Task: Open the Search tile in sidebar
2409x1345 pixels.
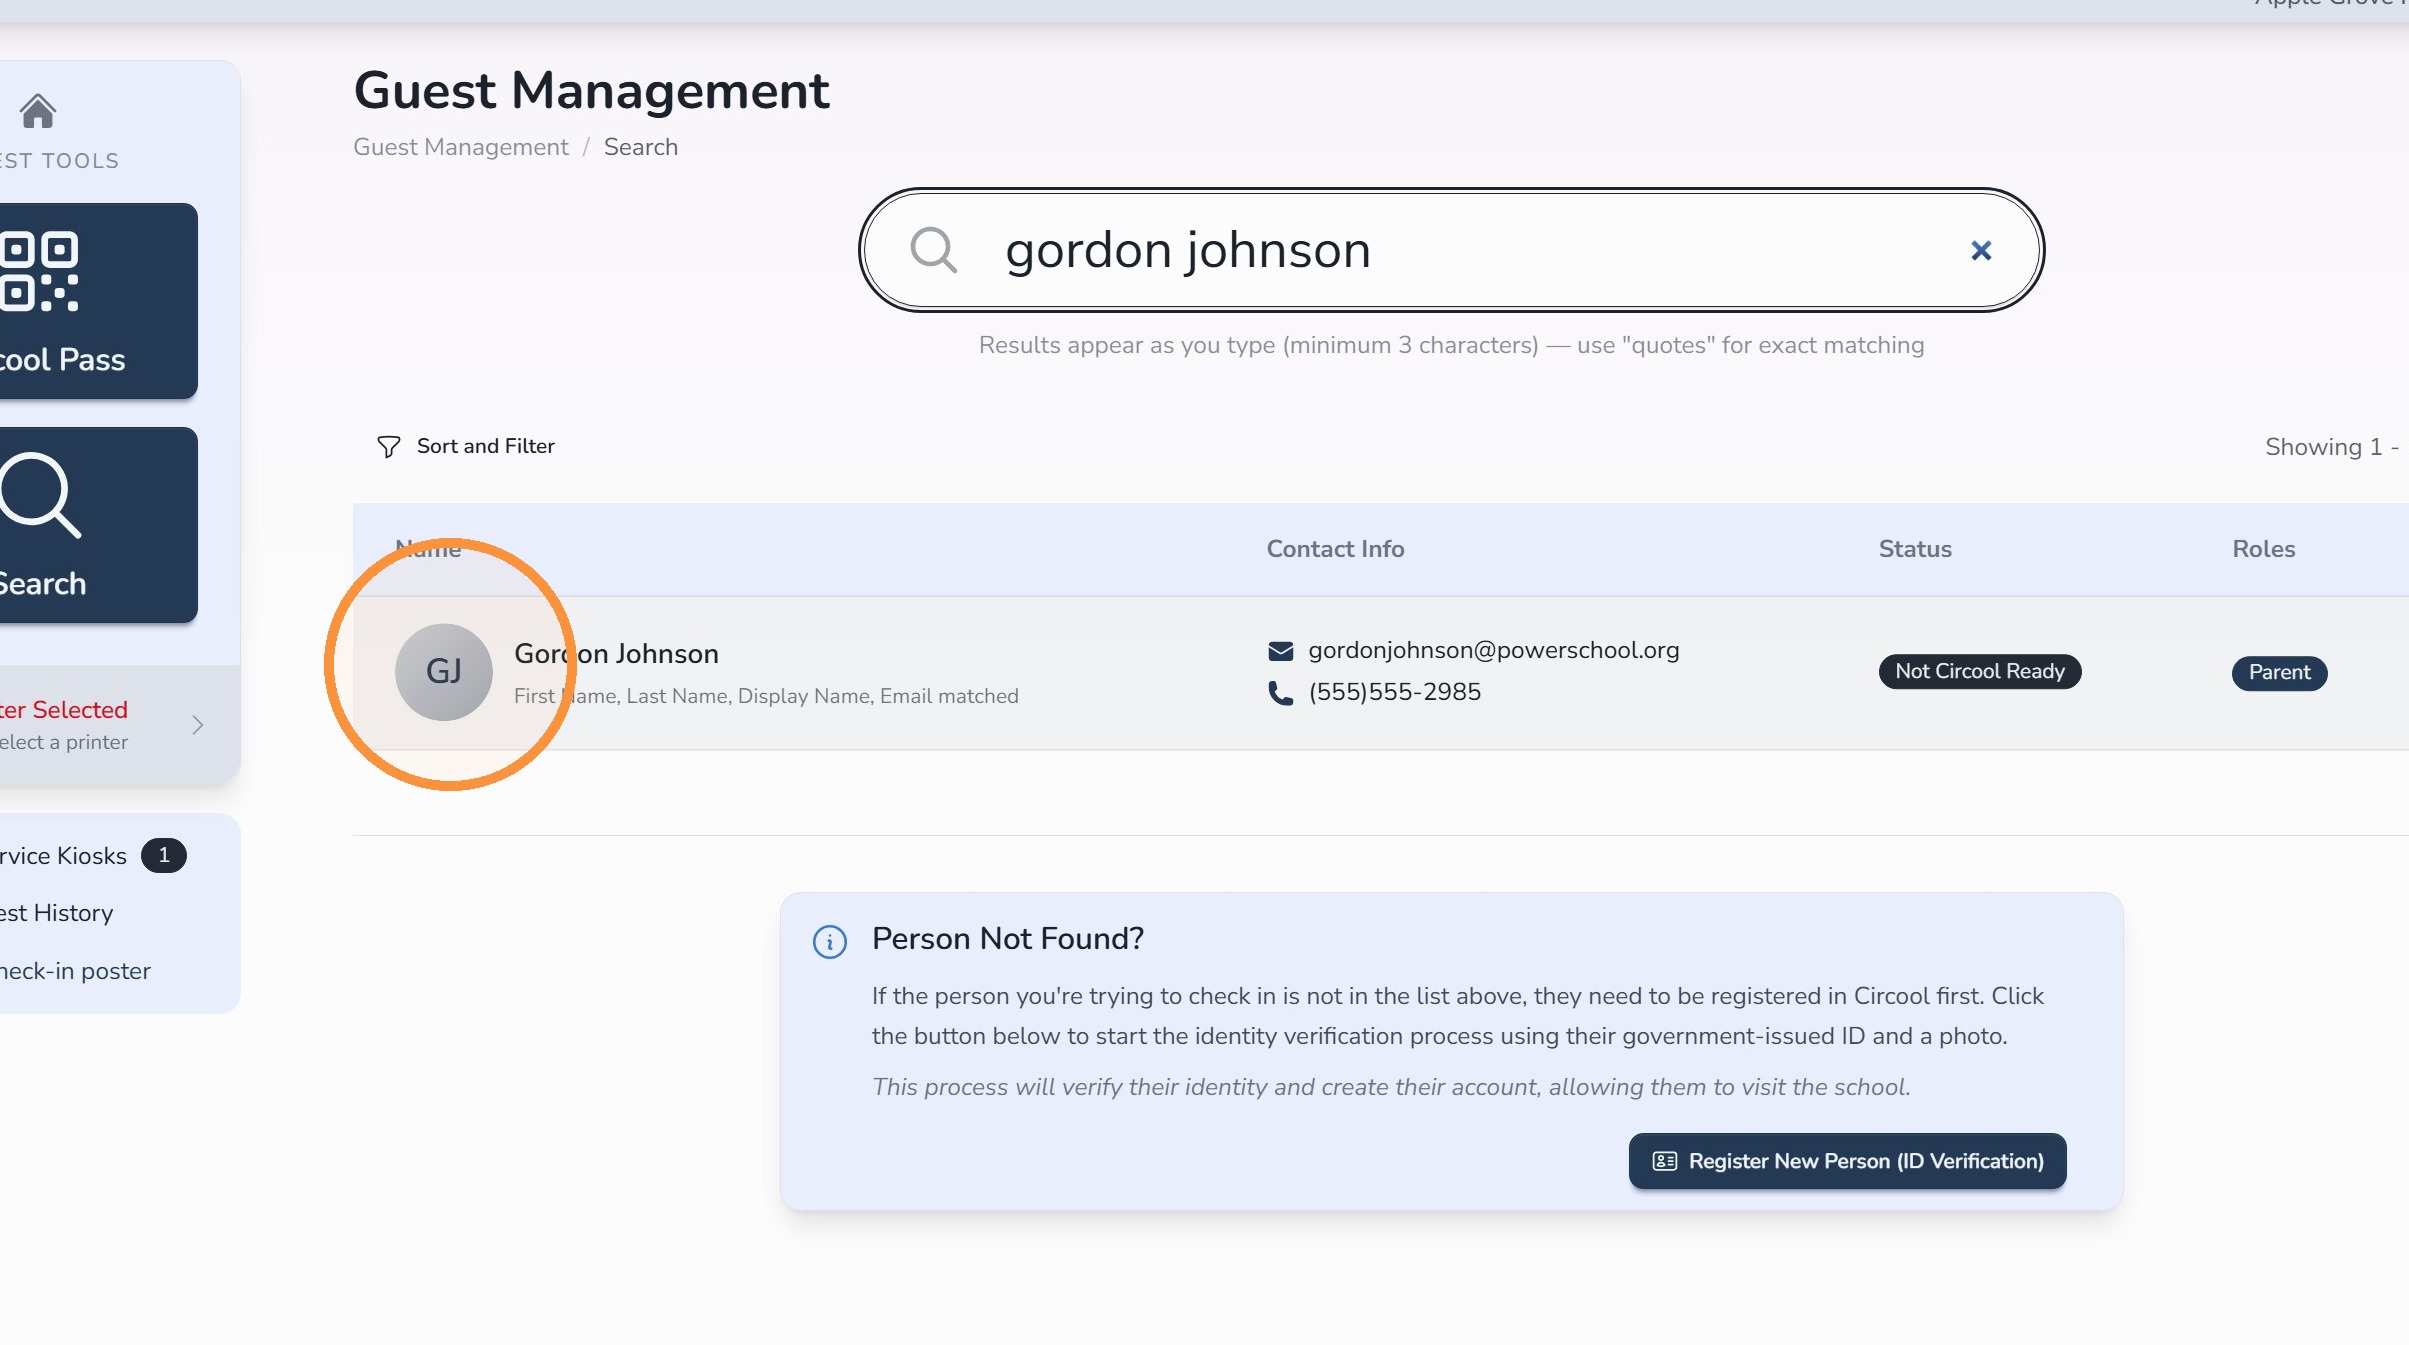Action: point(98,525)
